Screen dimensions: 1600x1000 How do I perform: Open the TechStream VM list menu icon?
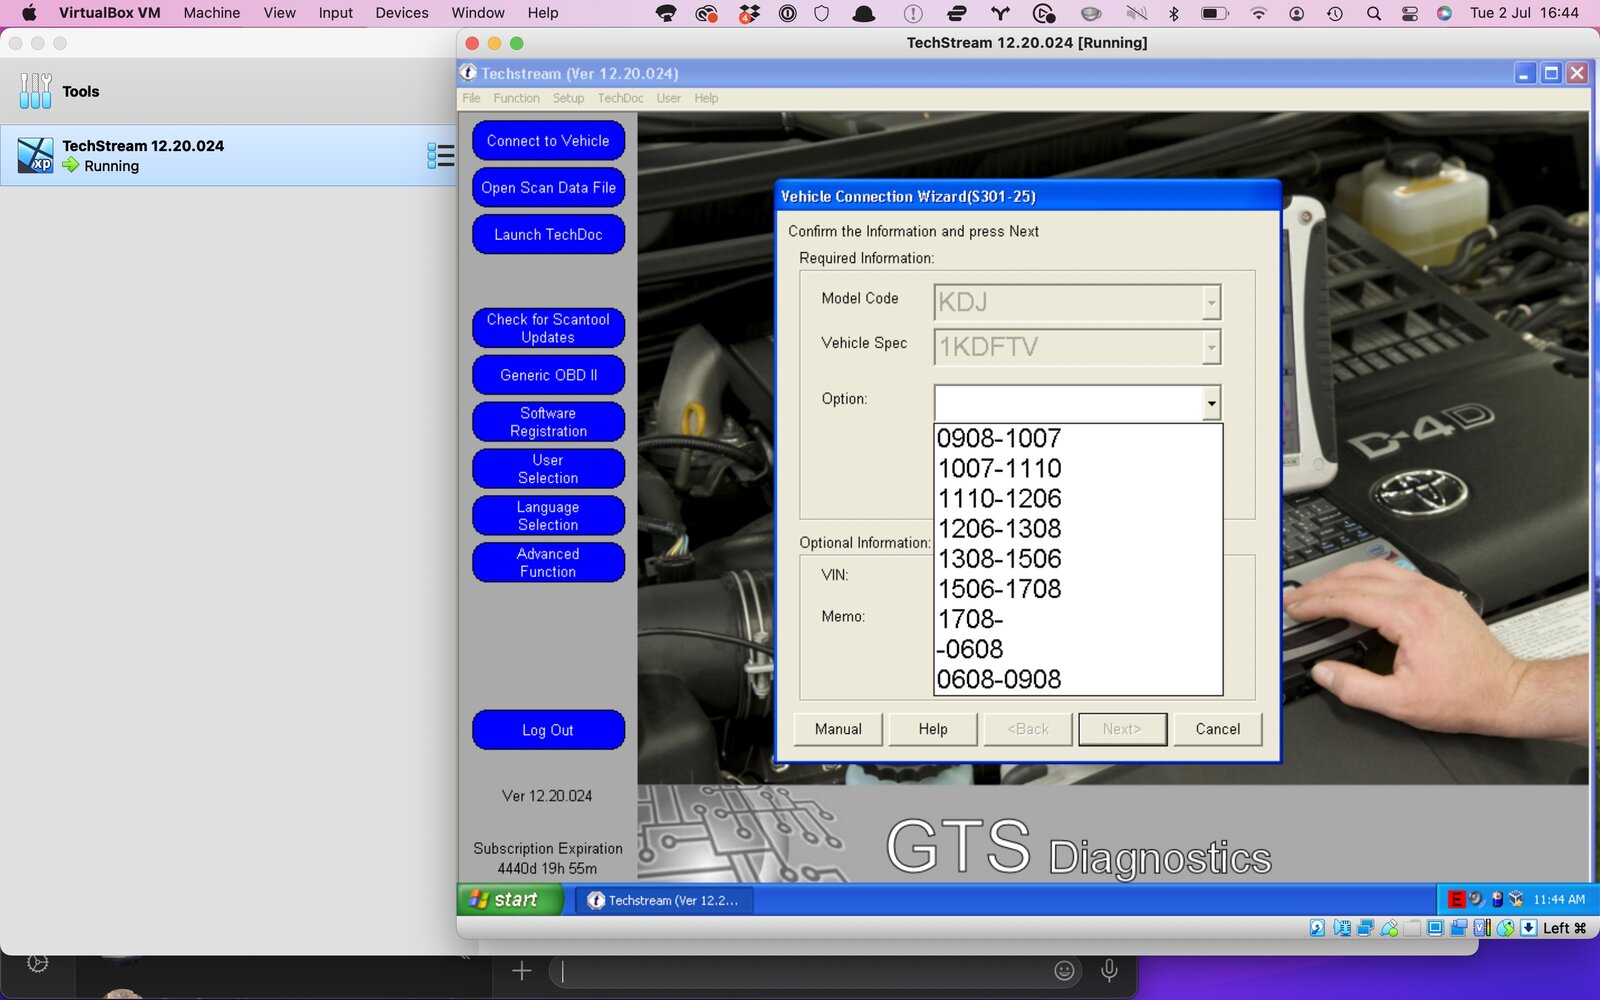(441, 155)
